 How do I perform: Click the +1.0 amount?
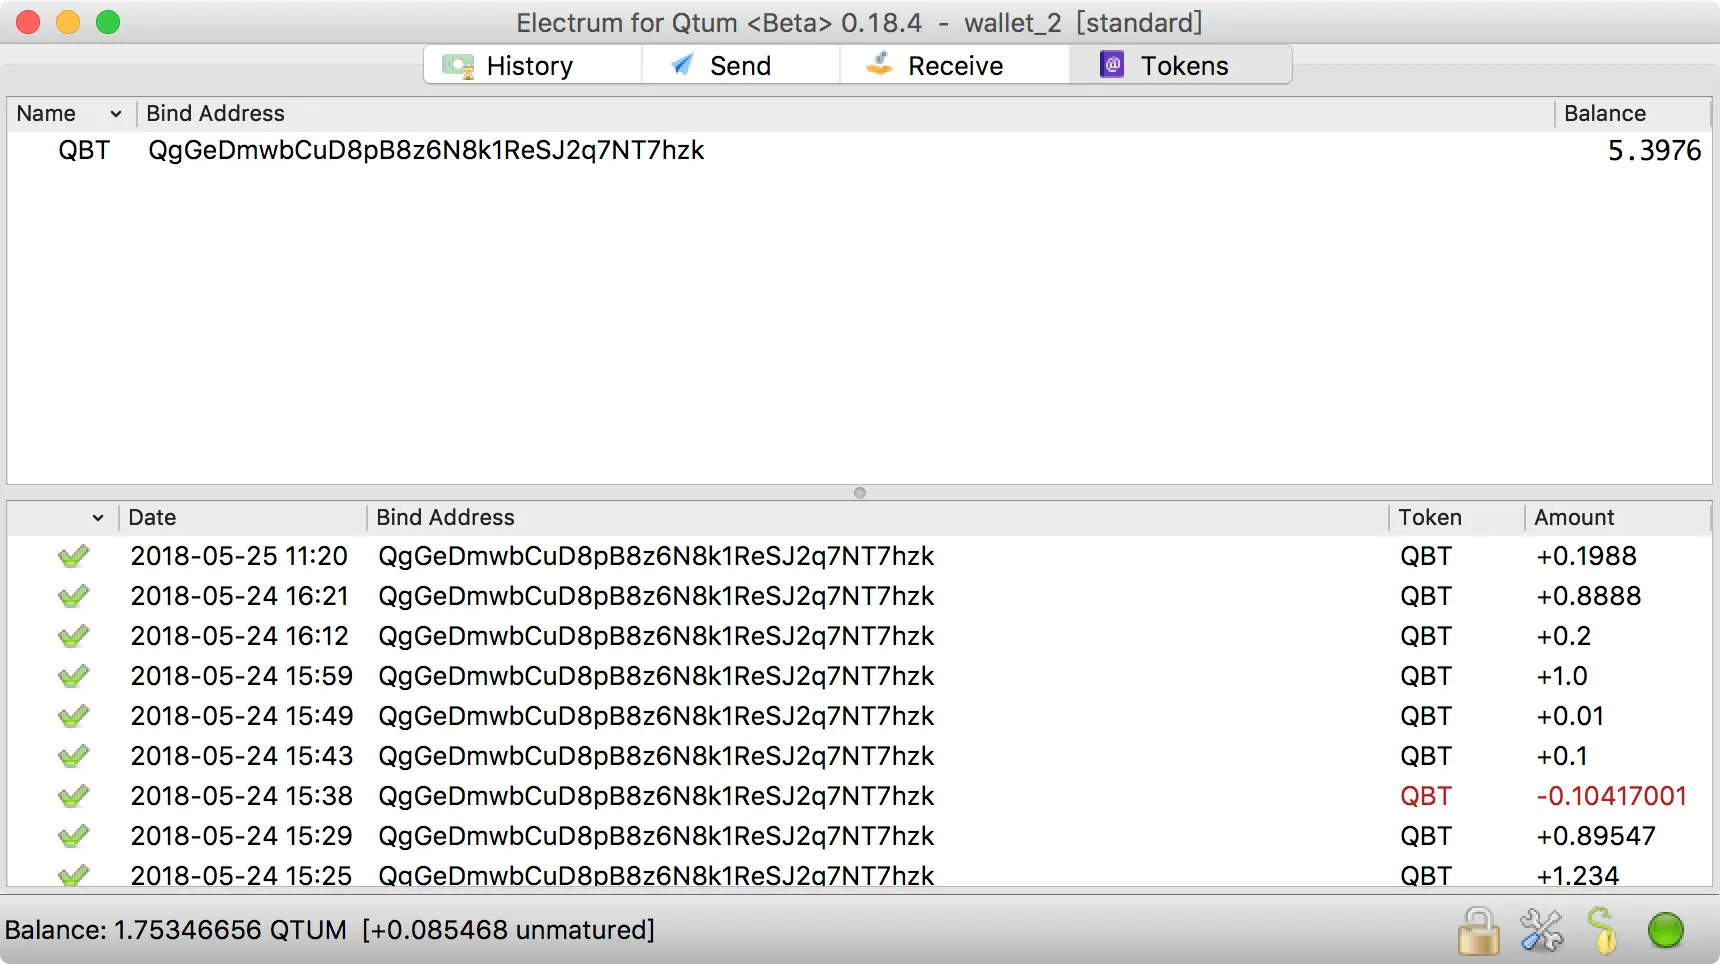coord(1561,676)
